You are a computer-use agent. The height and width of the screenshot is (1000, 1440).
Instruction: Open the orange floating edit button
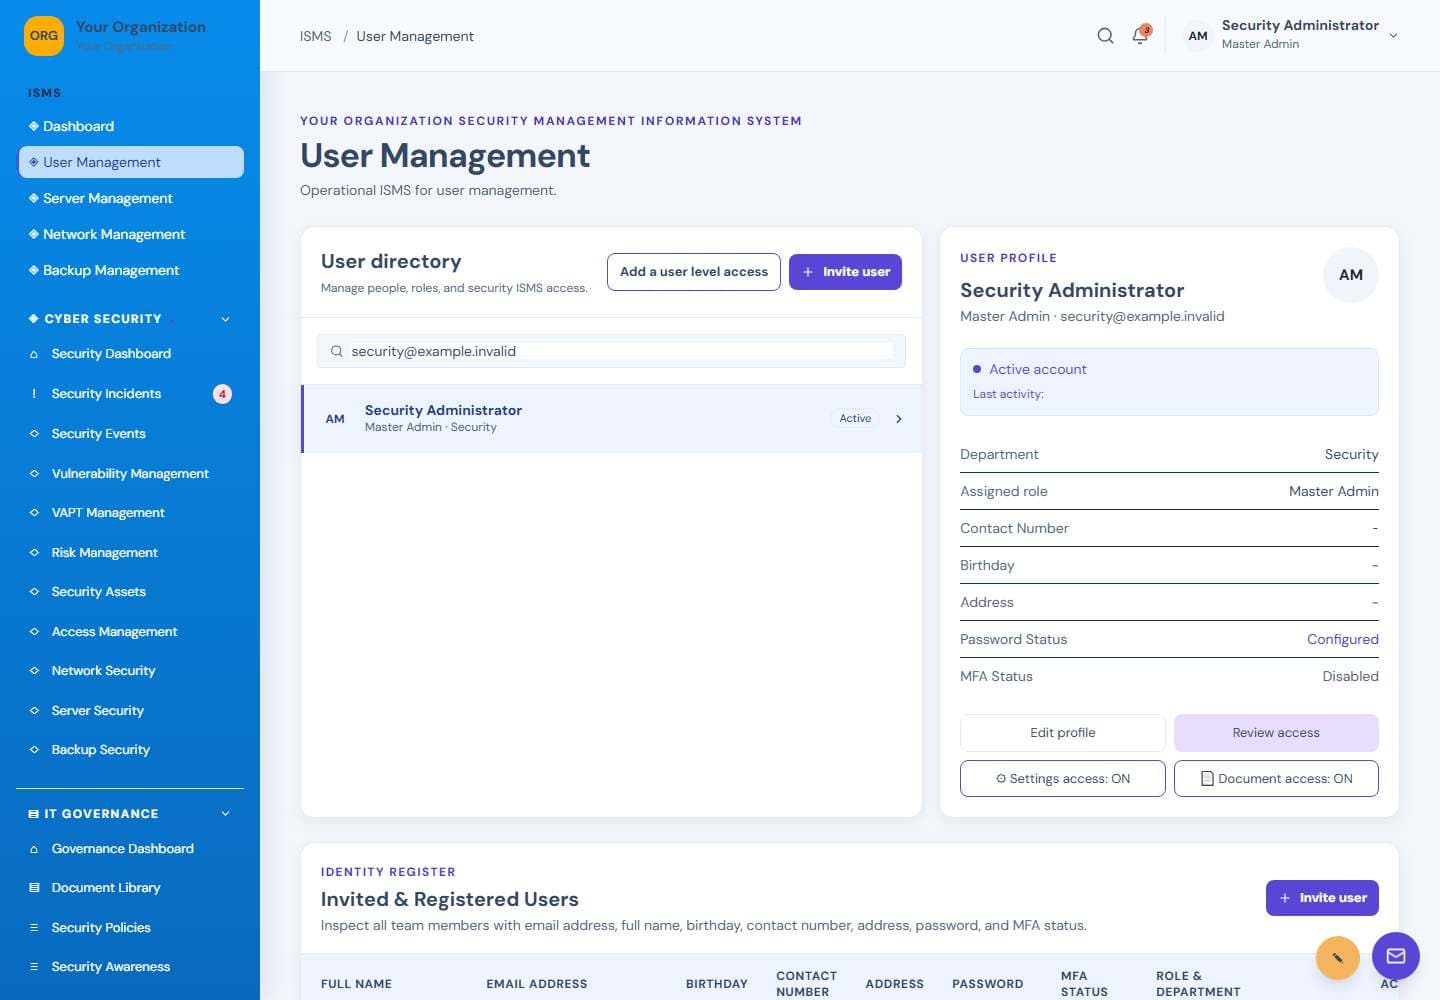pos(1337,957)
